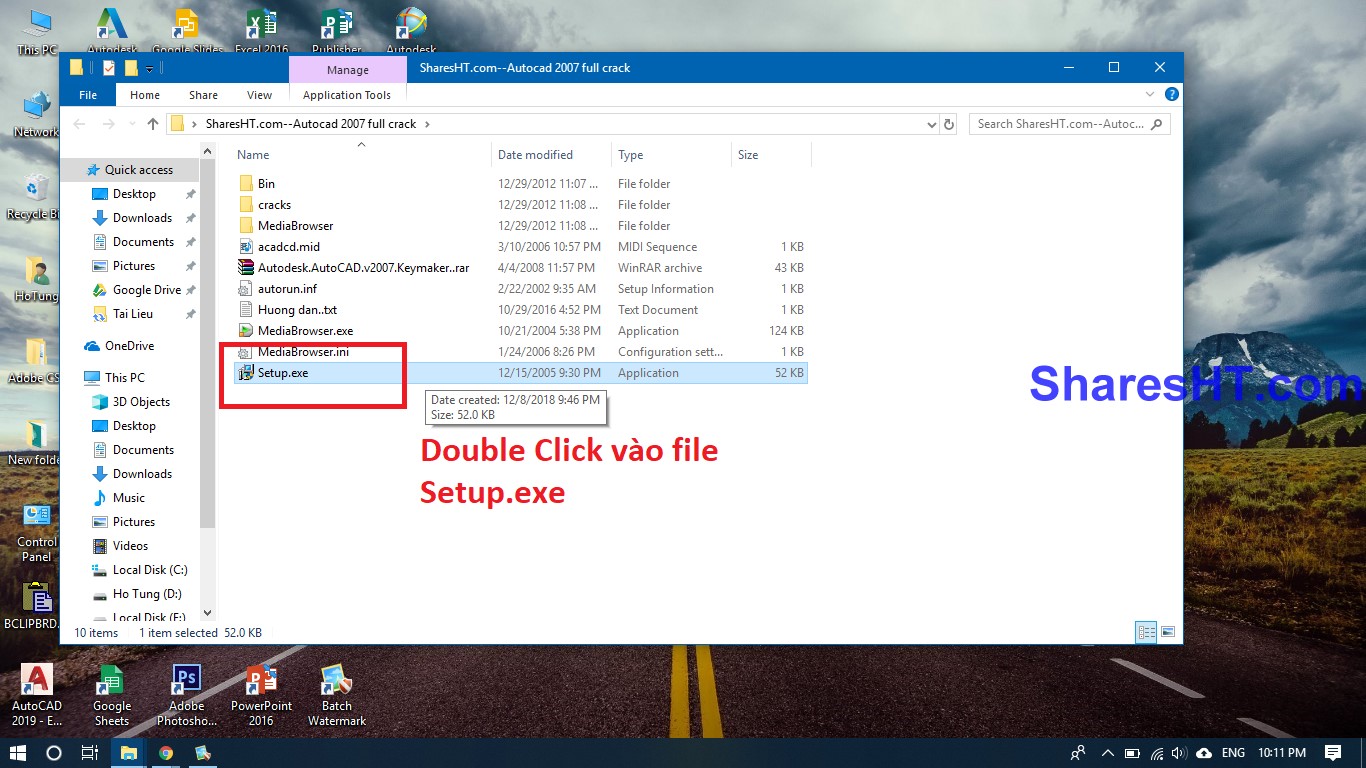Refresh the current folder view
Screen dimensions: 1366x768
coord(949,124)
